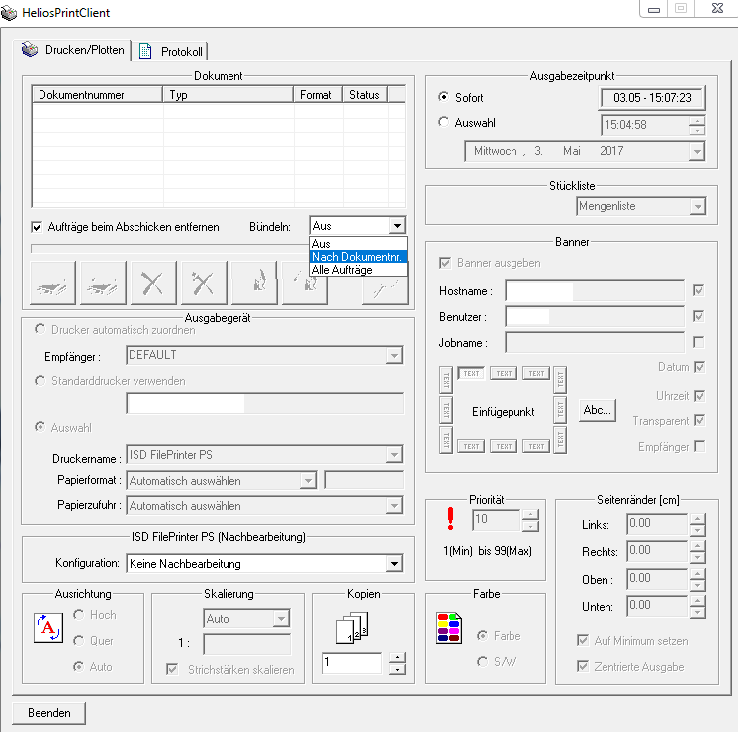Image resolution: width=738 pixels, height=732 pixels.
Task: Click the leftmost plotter icon under the document list
Action: (x=53, y=283)
